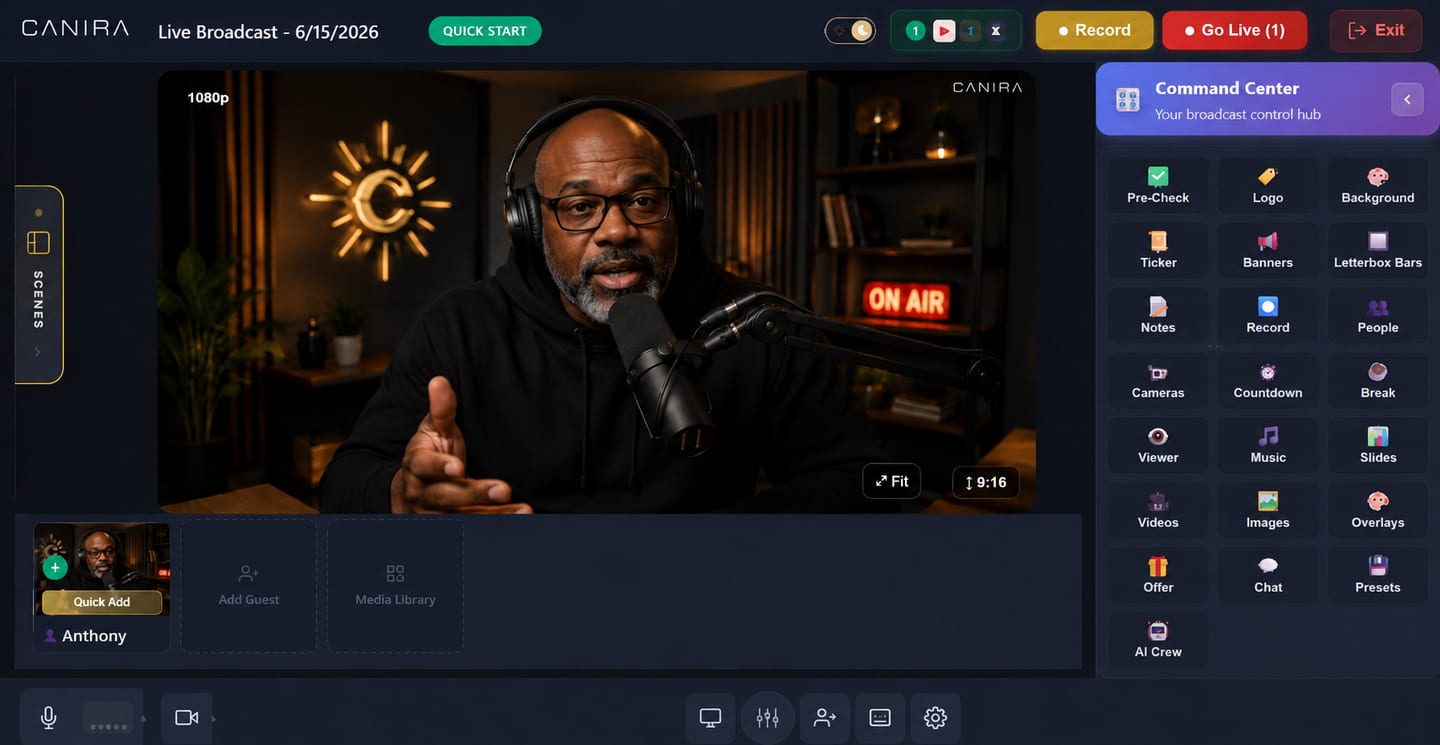Click the microphone level meter dots
This screenshot has width=1440, height=745.
(108, 720)
